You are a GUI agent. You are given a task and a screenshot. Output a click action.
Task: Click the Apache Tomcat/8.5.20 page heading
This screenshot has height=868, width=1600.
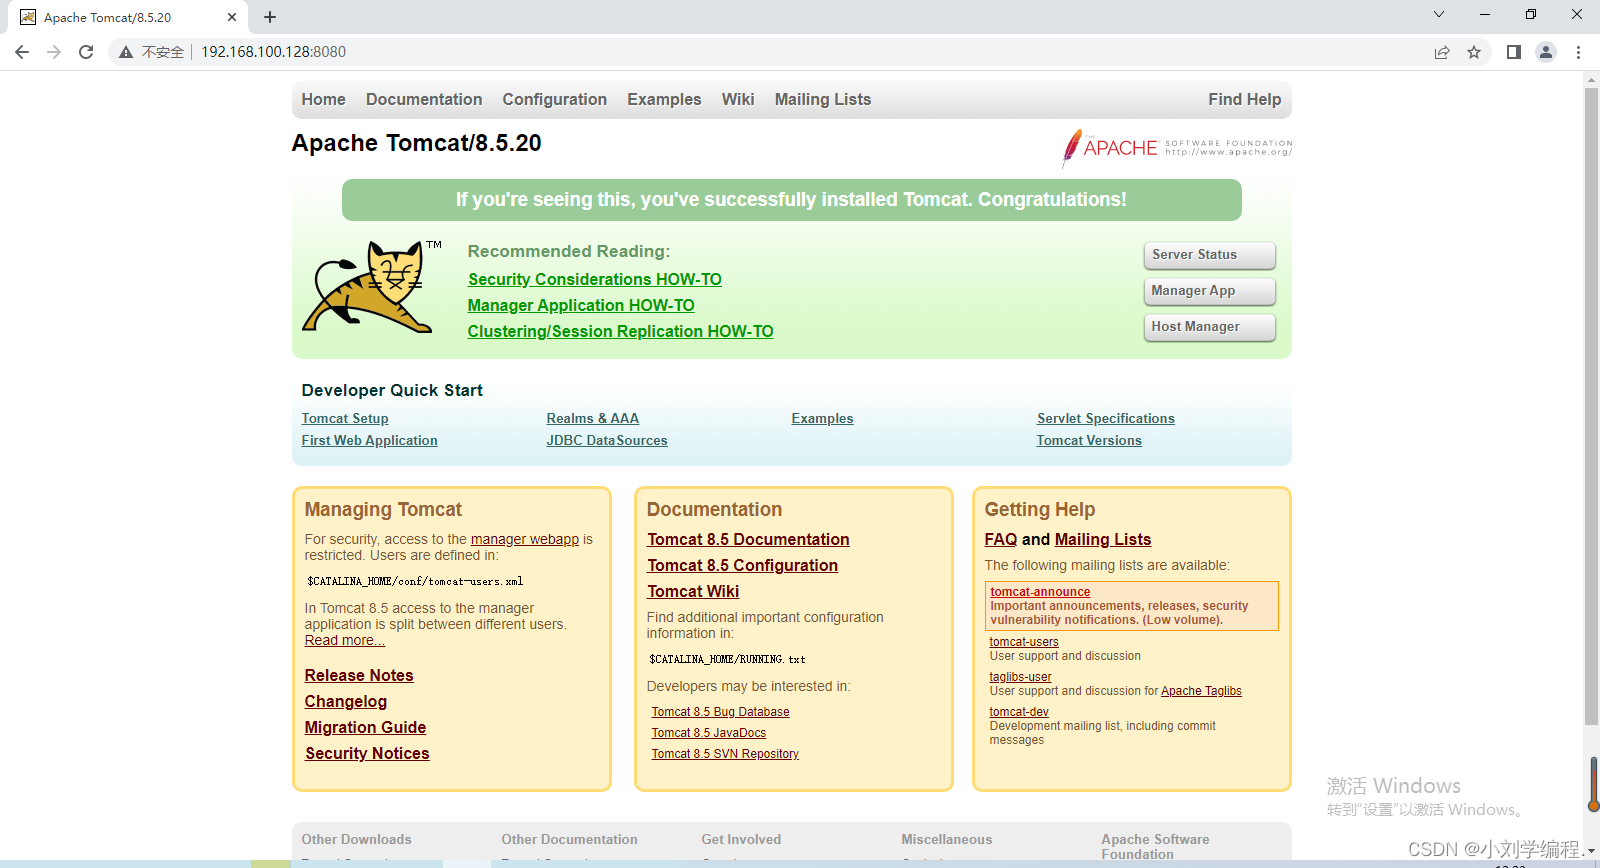tap(416, 143)
